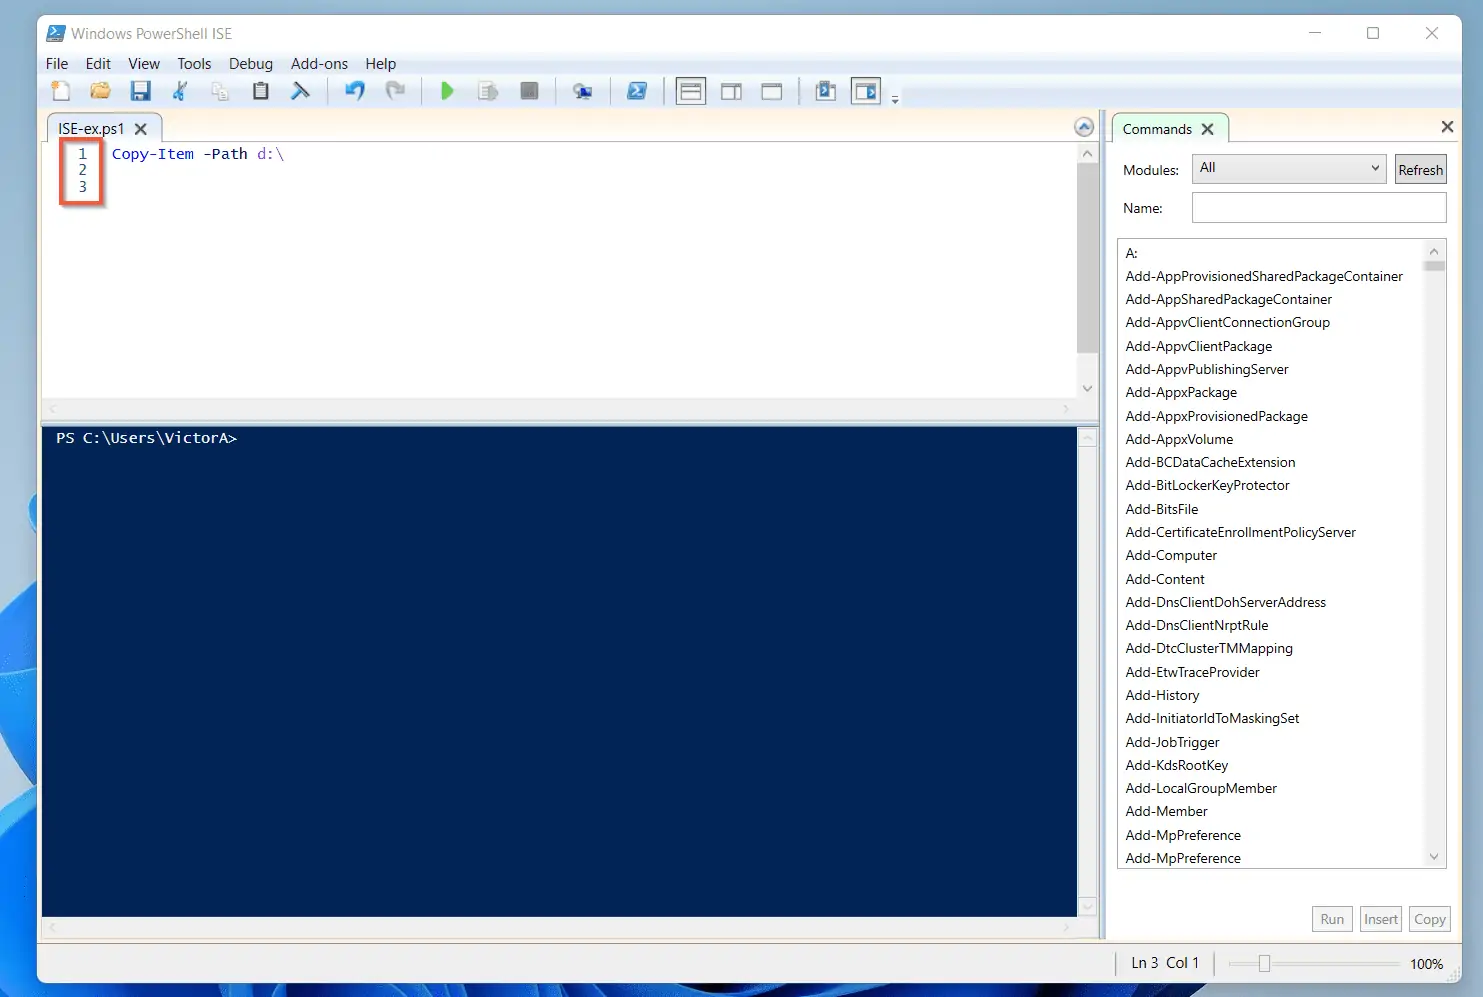Redo the last undone edit
Screen dimensions: 1483x997
[x=396, y=91]
